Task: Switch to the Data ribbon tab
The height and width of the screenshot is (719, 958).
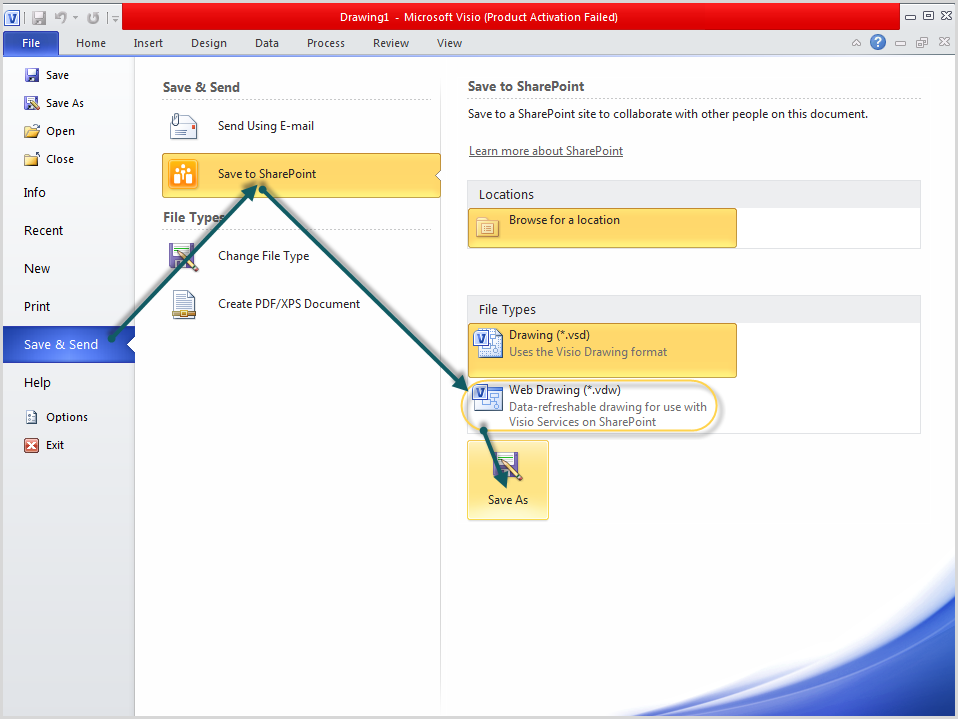Action: 267,43
